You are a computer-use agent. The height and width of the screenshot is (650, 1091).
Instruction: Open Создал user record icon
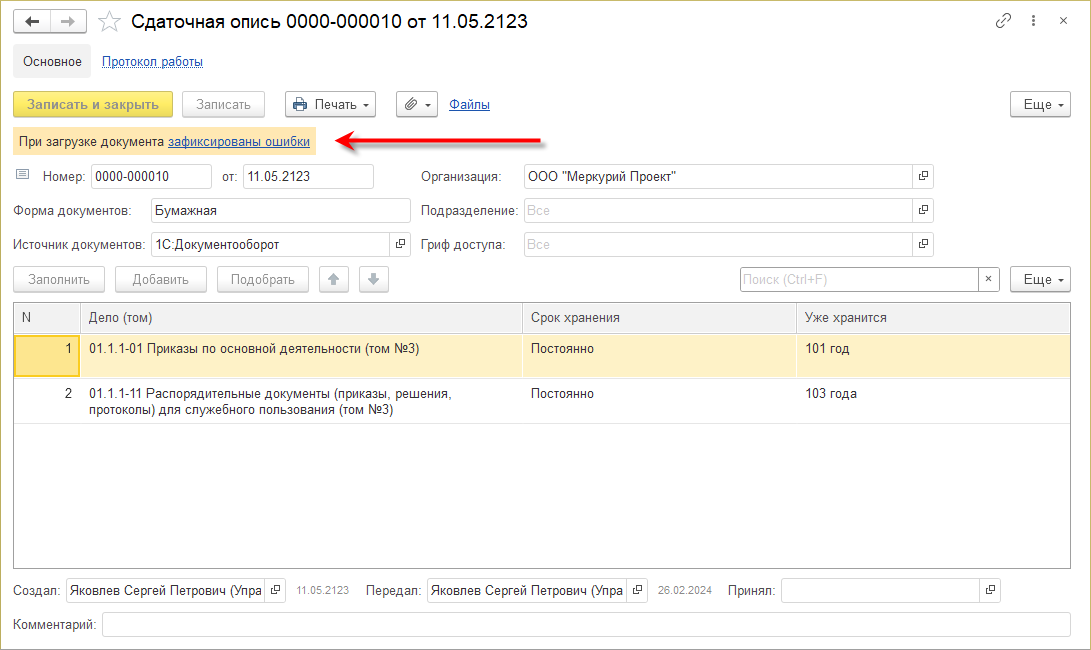[276, 590]
